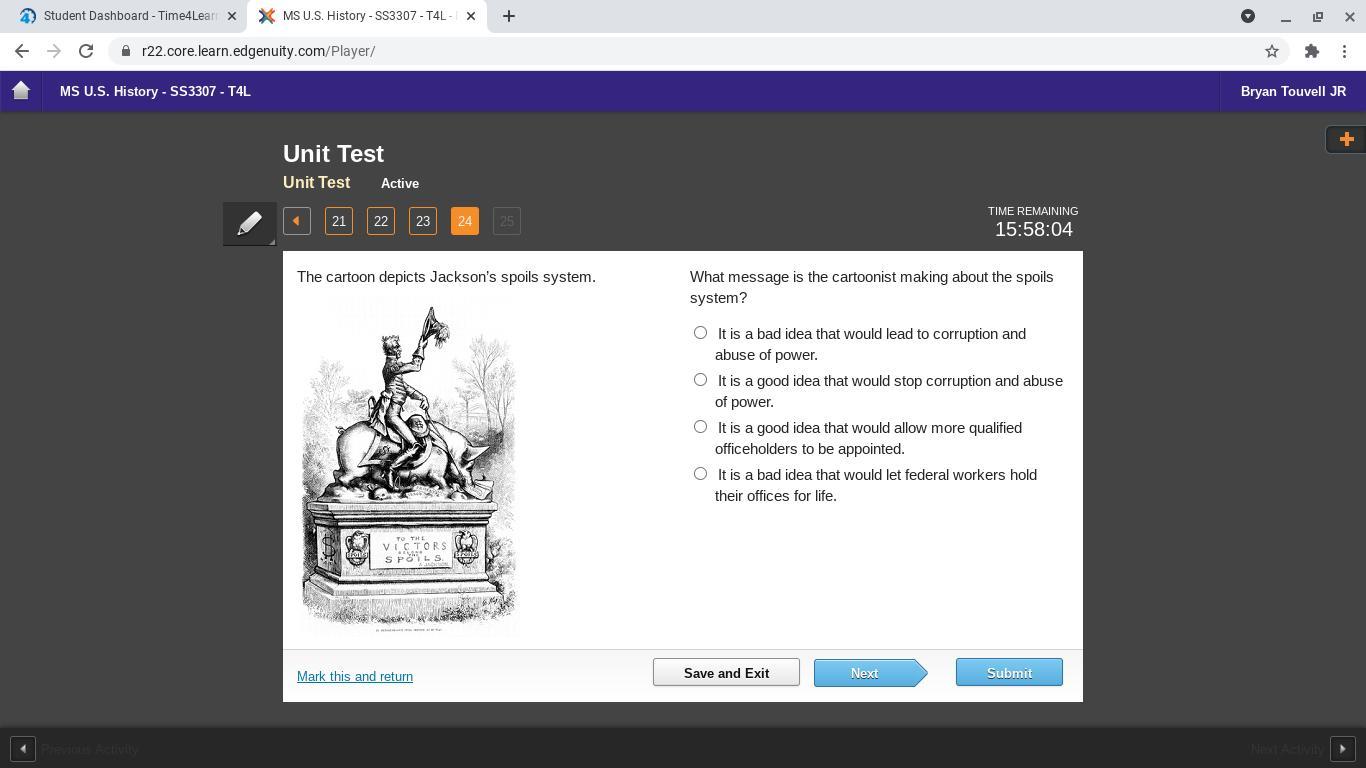Screen dimensions: 1366x768
Task: Jump to question 23
Action: coord(423,221)
